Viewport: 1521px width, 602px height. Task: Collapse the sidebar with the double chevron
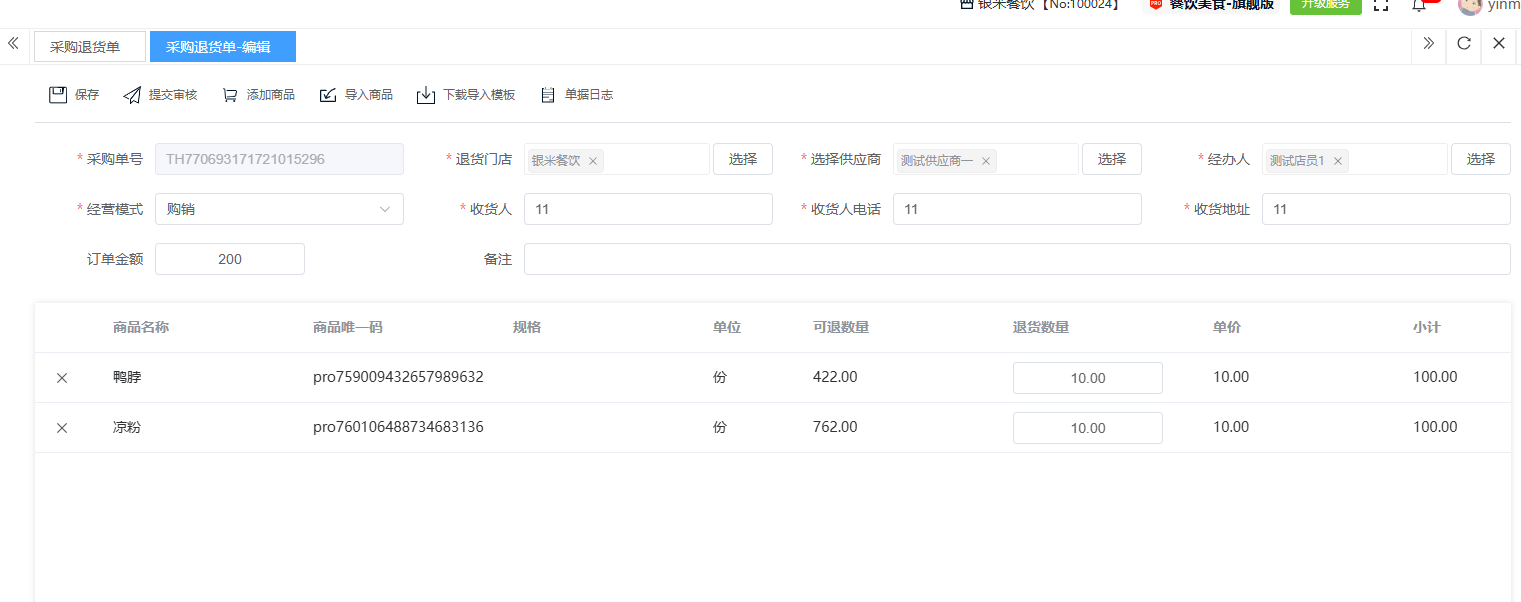(x=13, y=43)
